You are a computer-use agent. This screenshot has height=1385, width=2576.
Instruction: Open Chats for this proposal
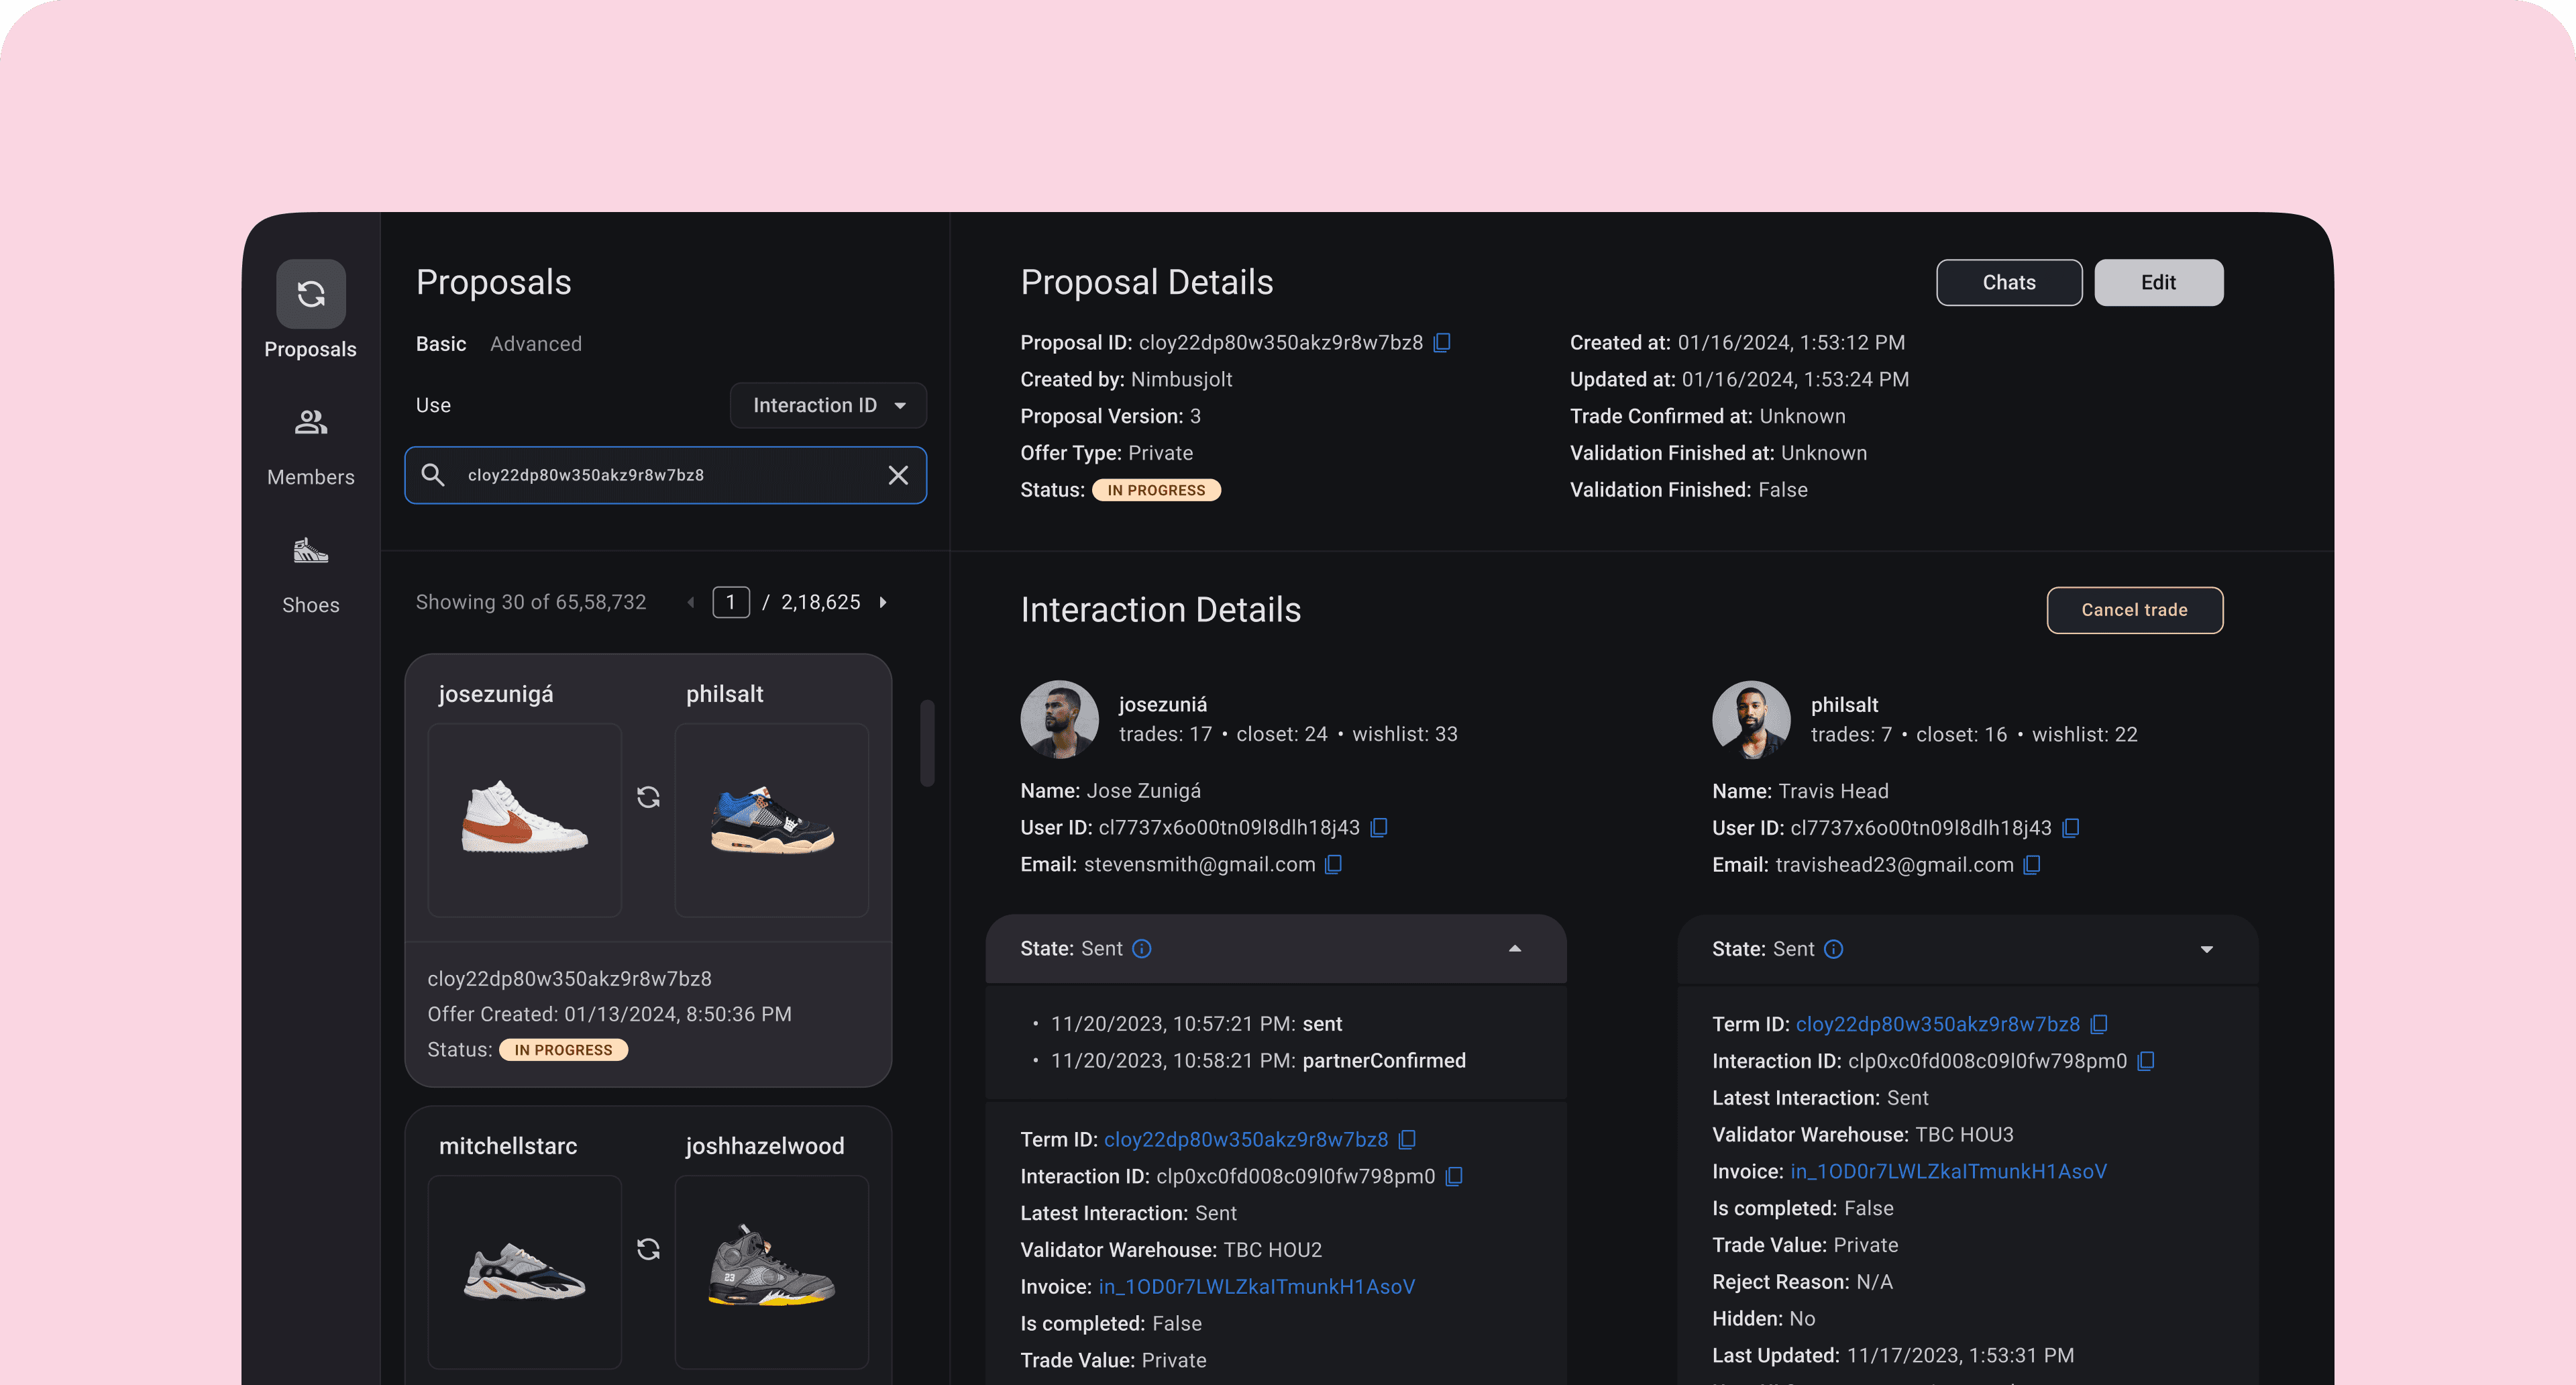pos(2008,282)
